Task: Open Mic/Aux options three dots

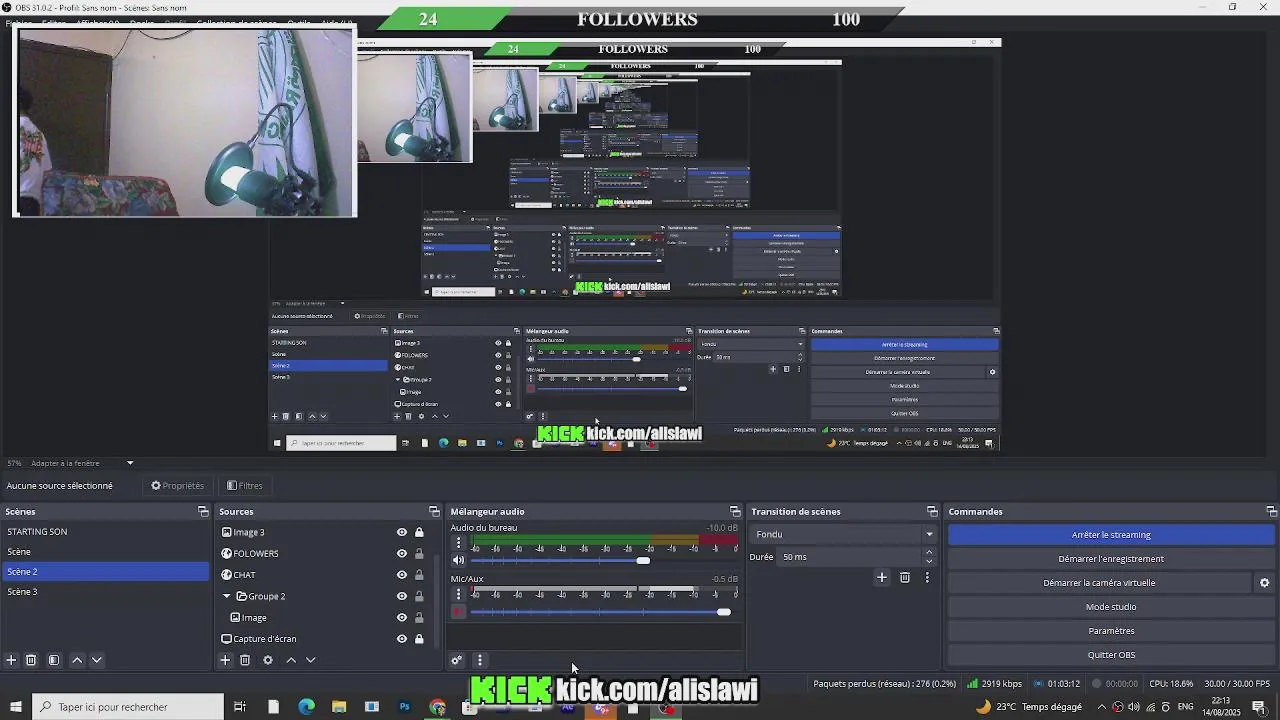Action: (459, 594)
